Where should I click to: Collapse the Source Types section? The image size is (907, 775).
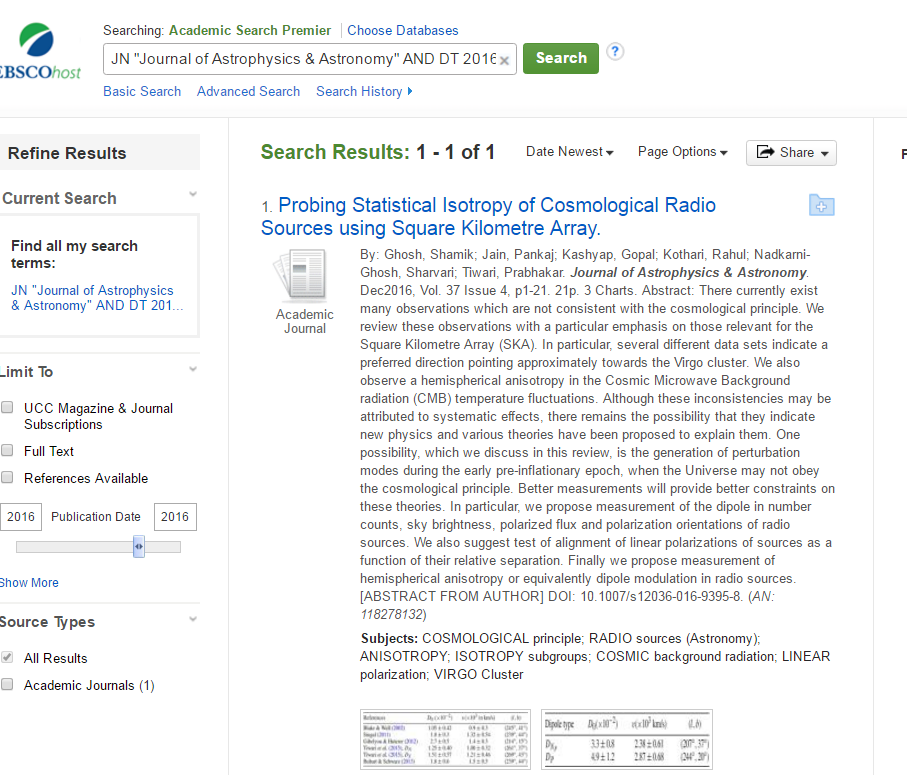193,619
